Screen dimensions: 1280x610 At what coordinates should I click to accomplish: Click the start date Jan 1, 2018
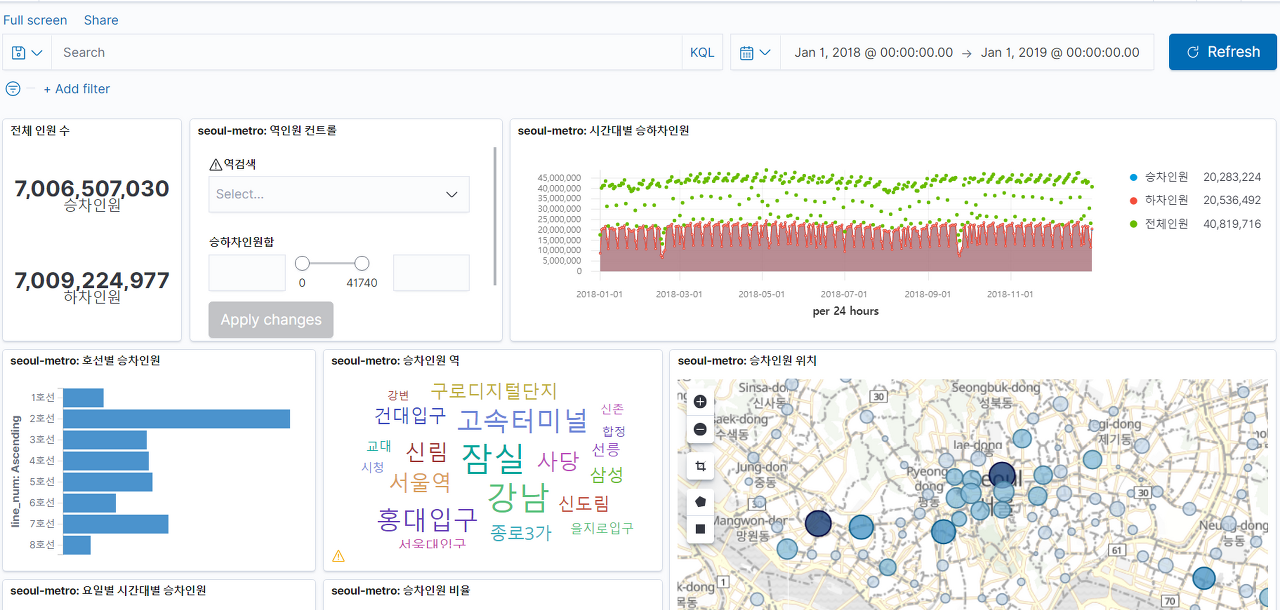(x=873, y=52)
